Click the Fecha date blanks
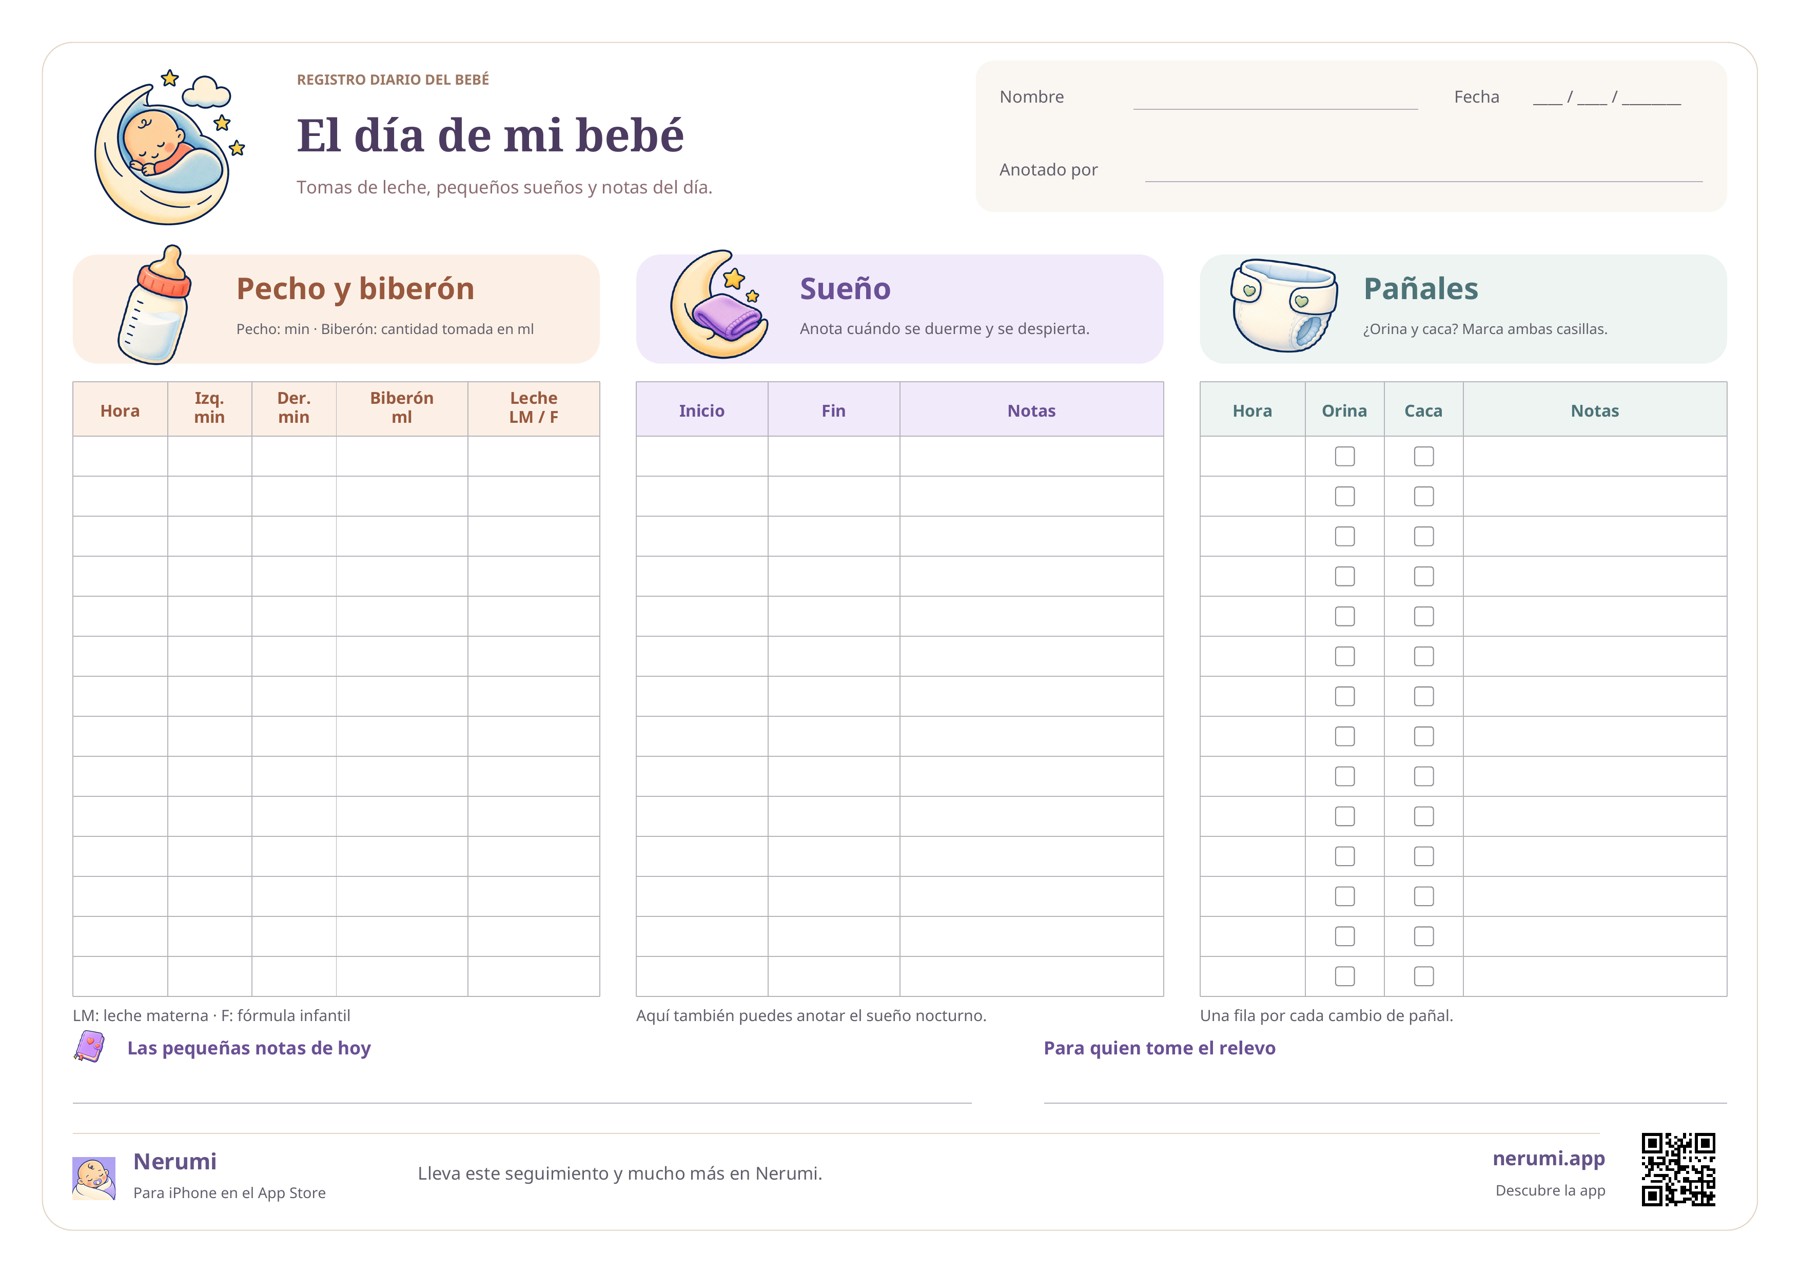Screen dimensions: 1800x1273 tap(1606, 97)
